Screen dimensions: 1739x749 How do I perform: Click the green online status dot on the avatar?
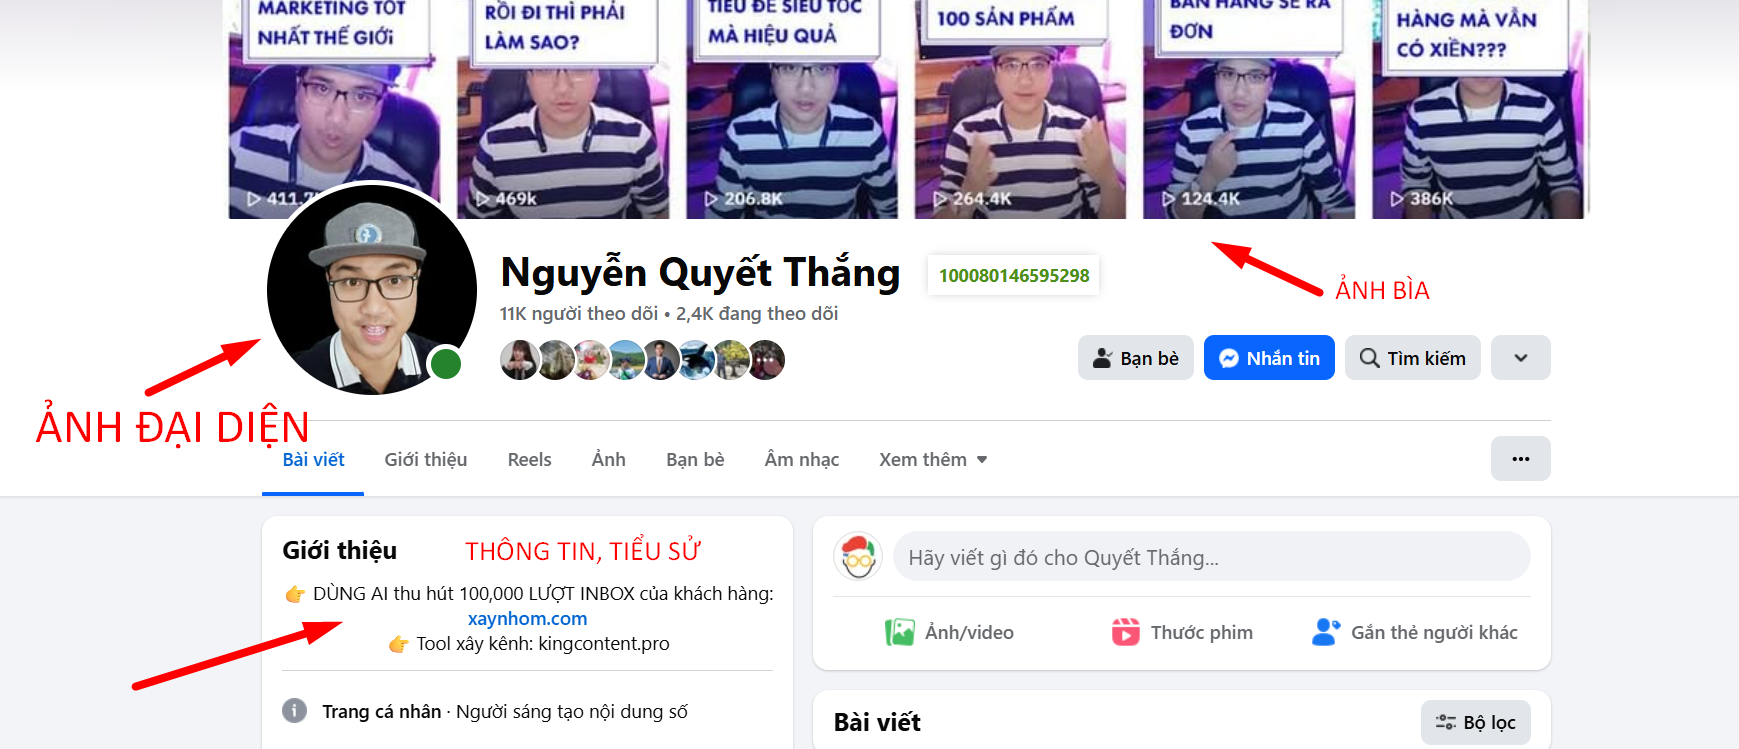[x=446, y=364]
